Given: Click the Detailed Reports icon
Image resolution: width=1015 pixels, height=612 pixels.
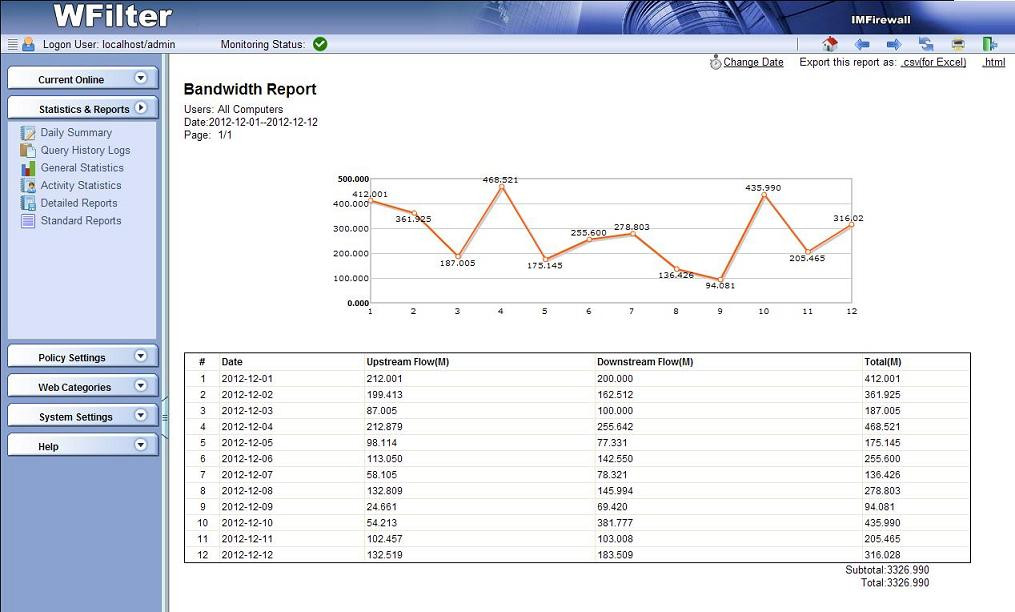Looking at the screenshot, I should point(28,203).
